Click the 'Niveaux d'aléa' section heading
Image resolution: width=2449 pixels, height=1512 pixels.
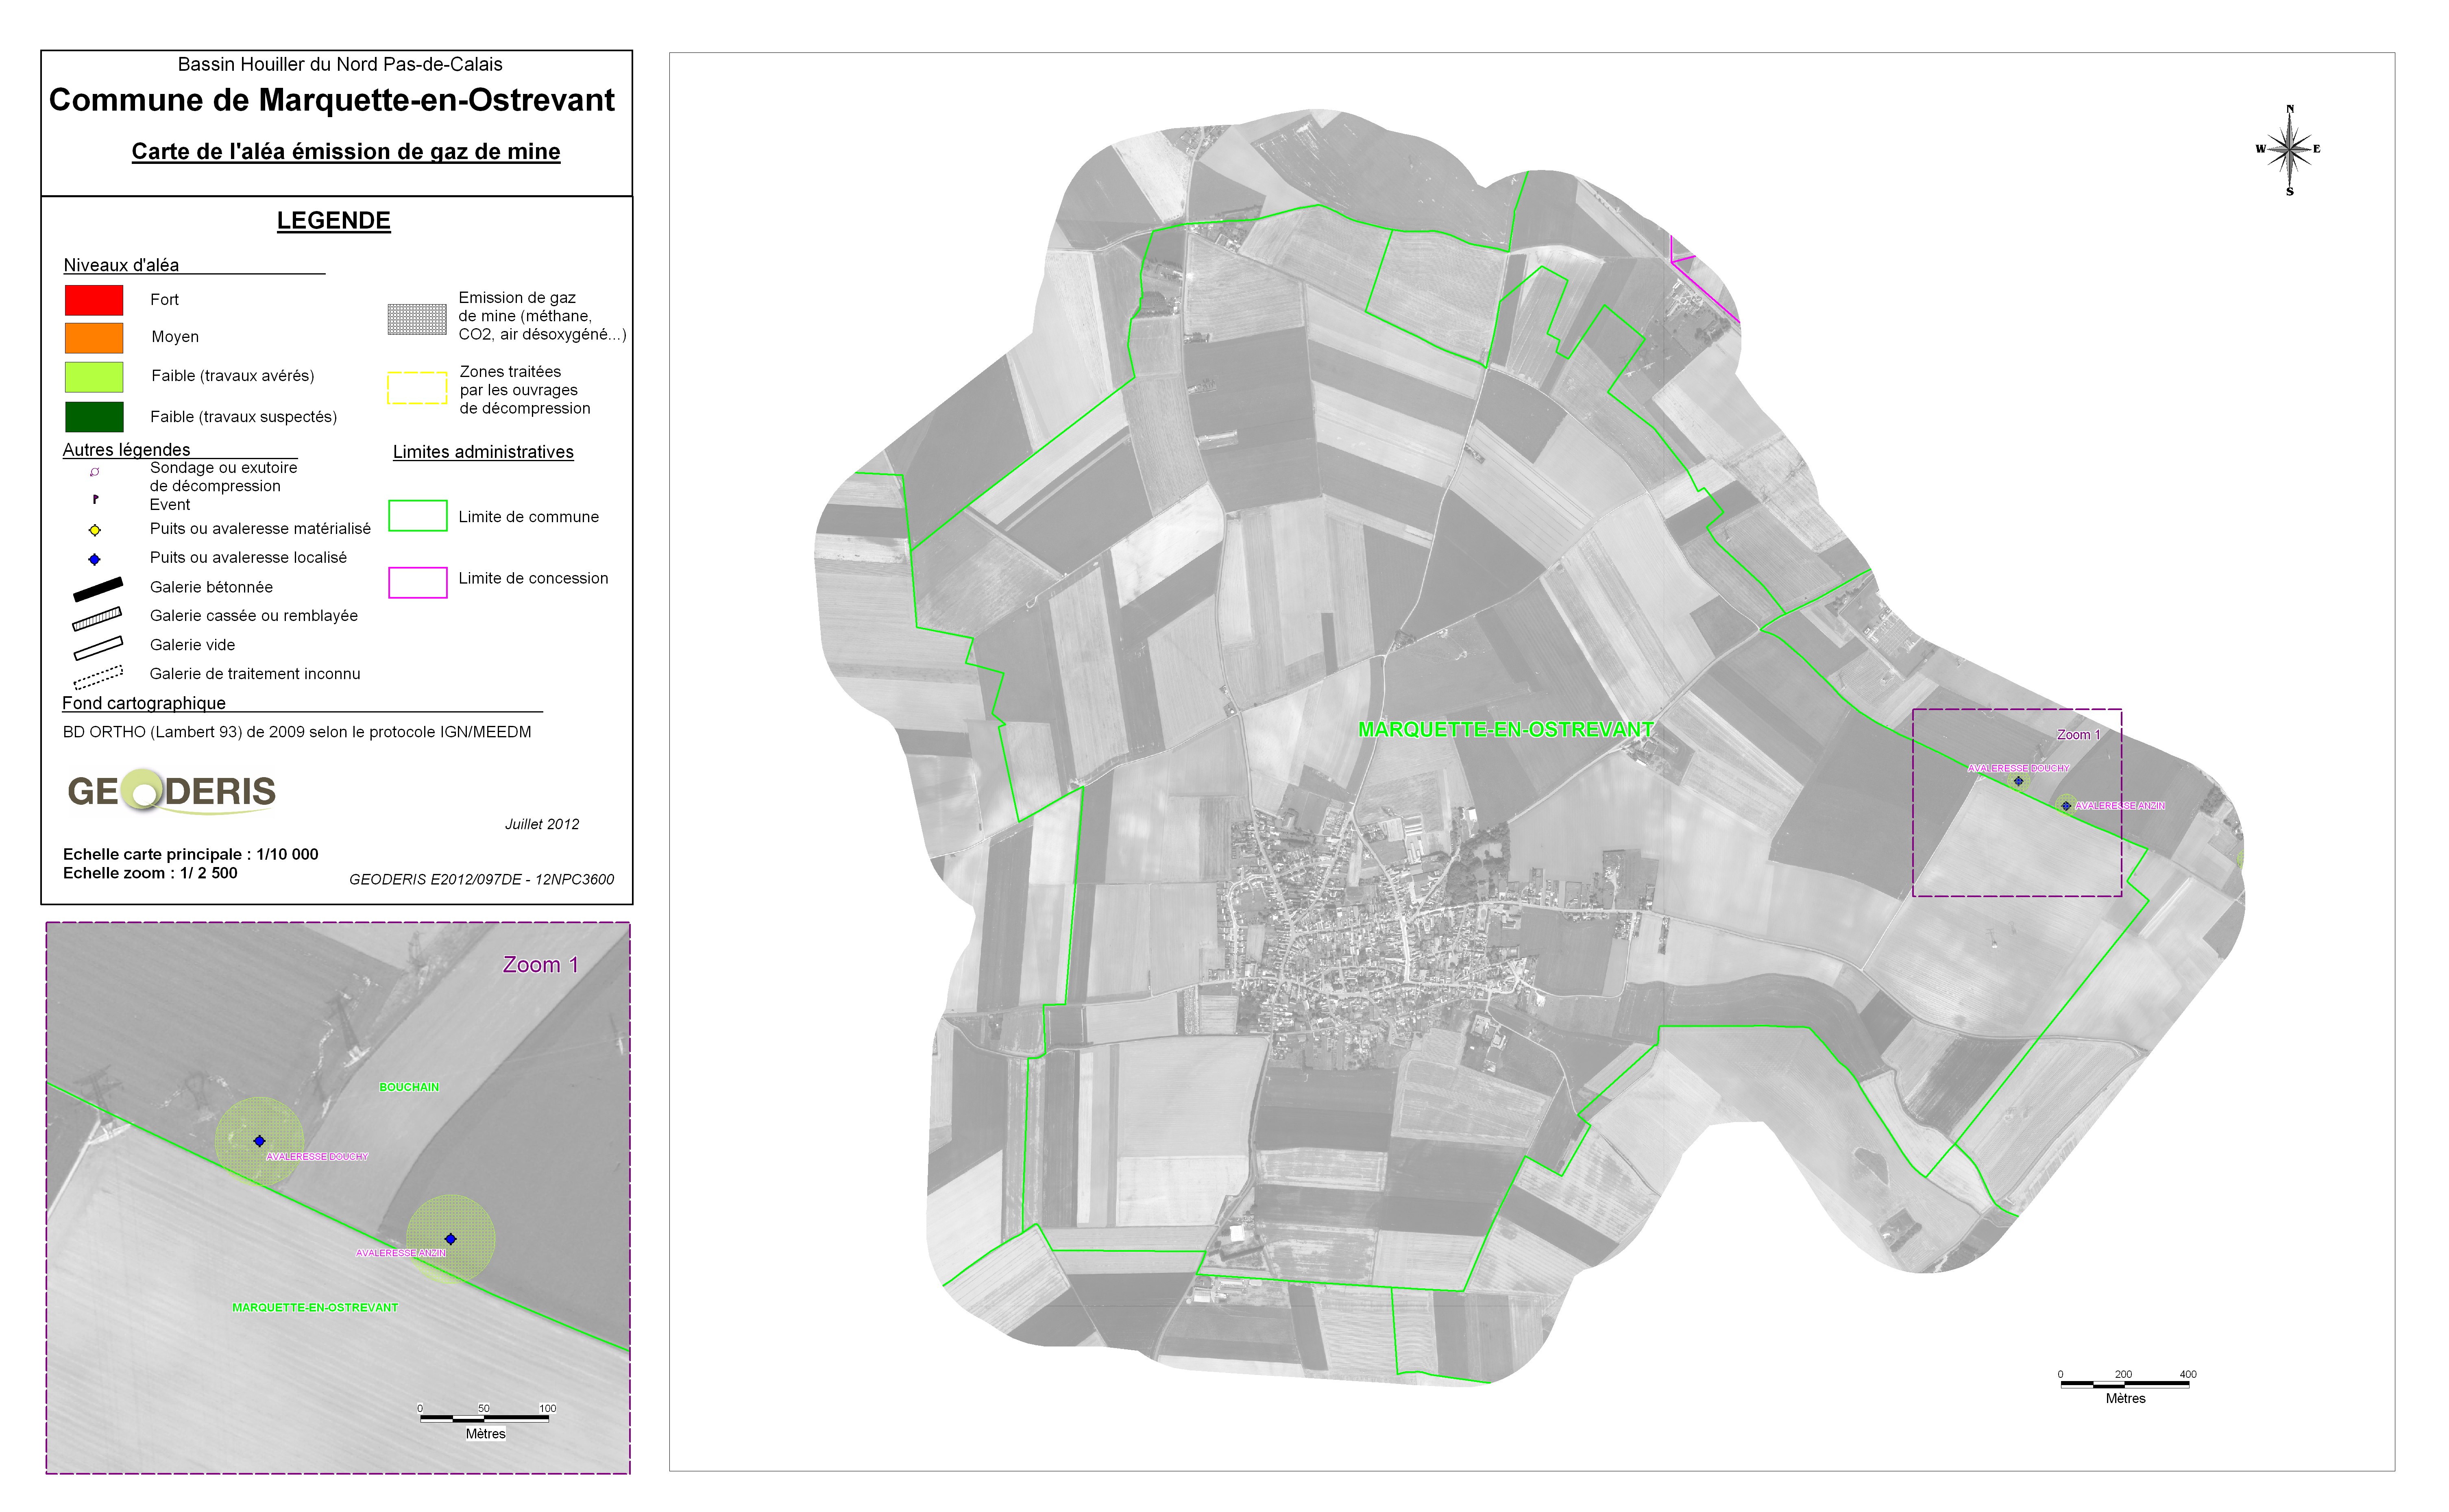click(121, 265)
